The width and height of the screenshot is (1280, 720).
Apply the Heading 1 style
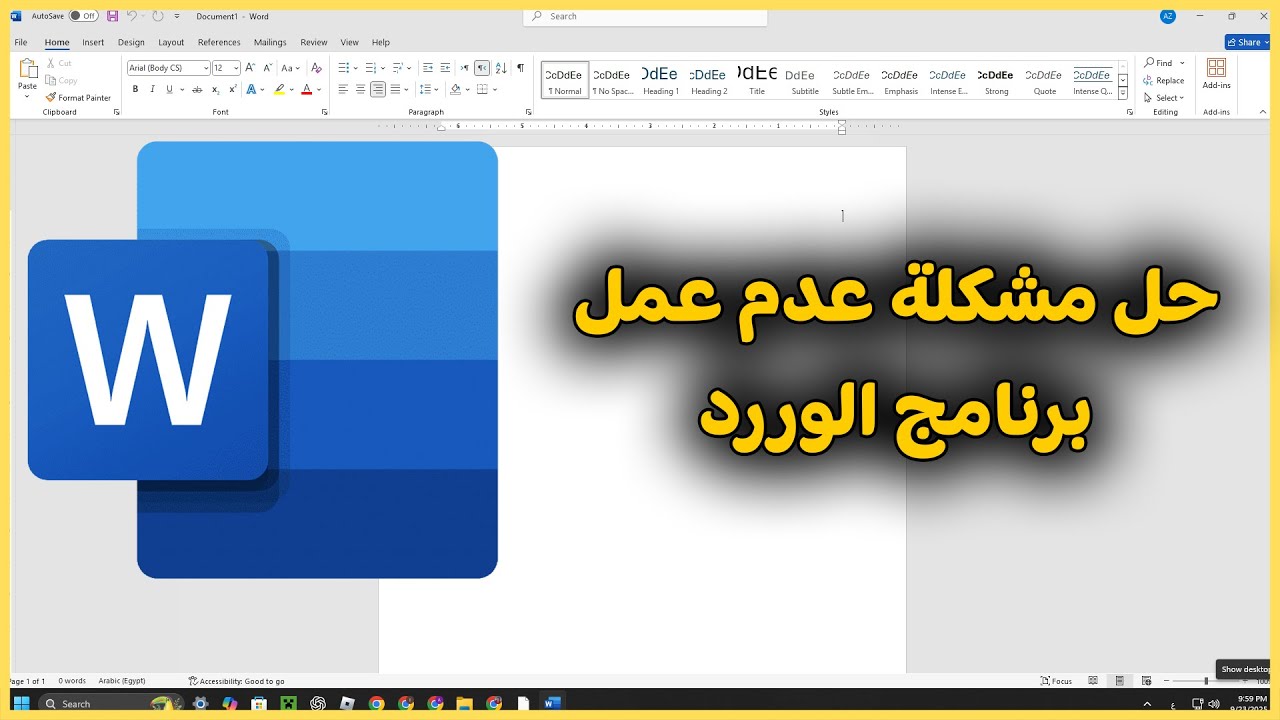[660, 80]
